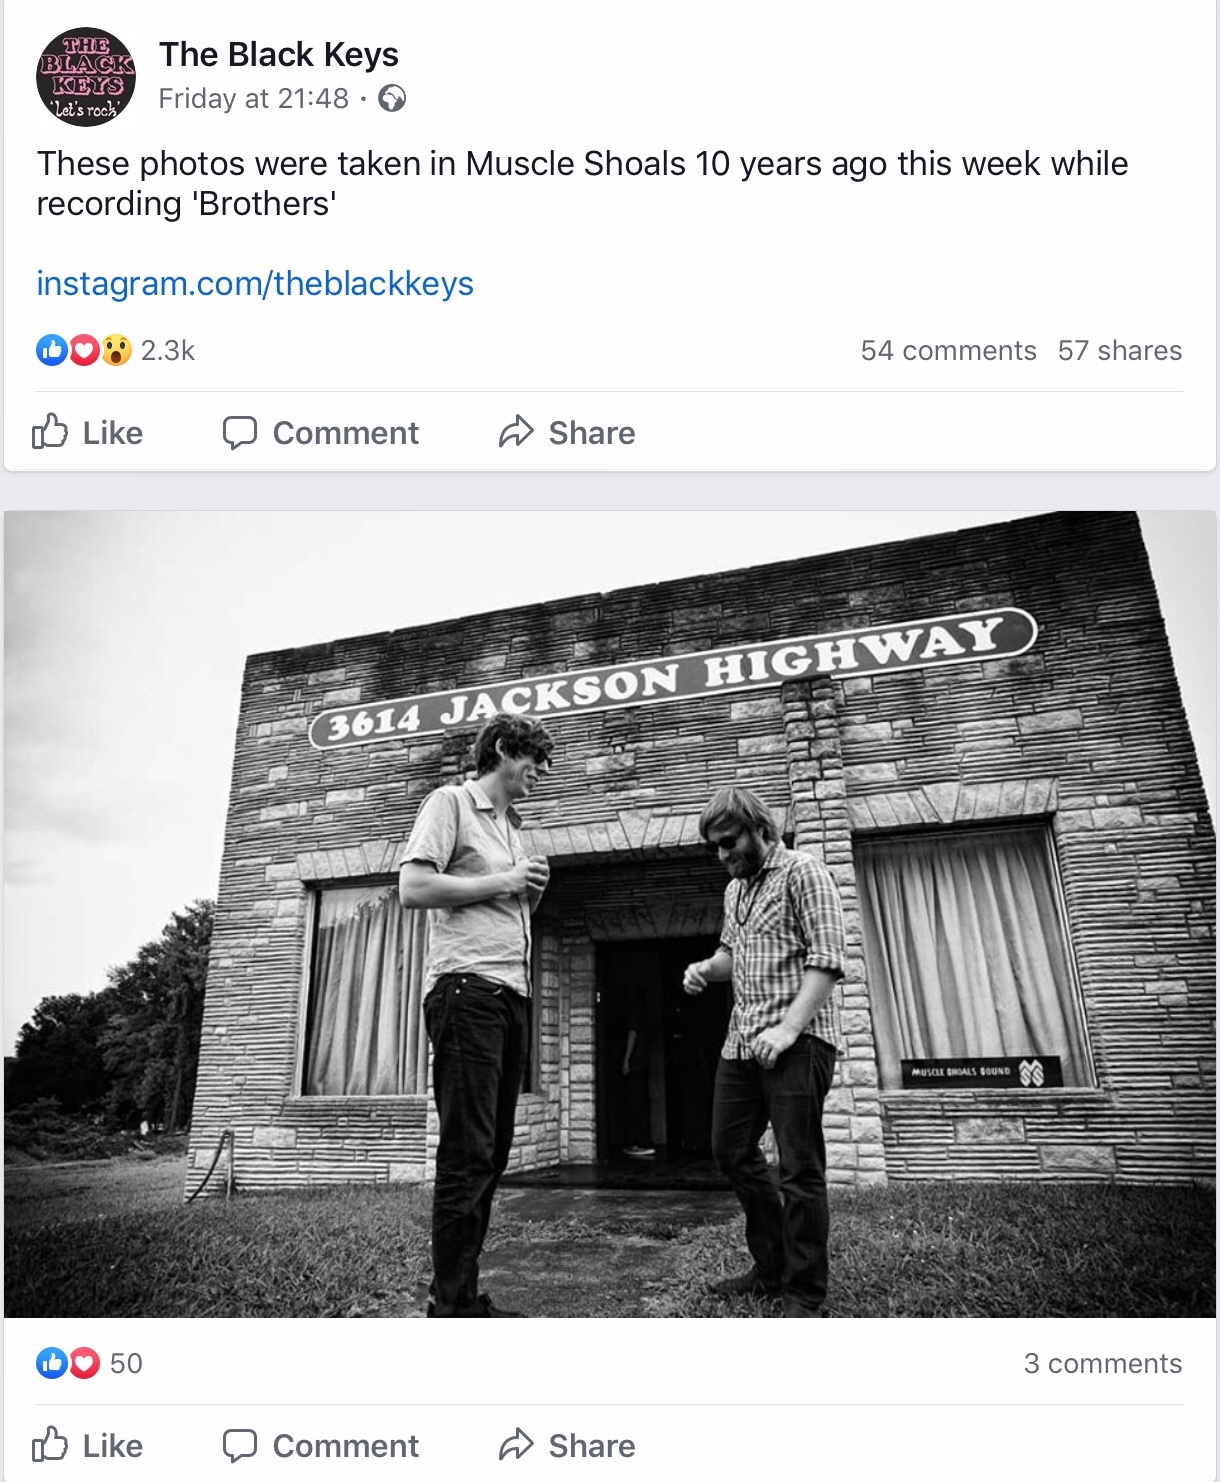View the 3 comments on photo
Screen dimensions: 1220x1482
[x=1102, y=1364]
